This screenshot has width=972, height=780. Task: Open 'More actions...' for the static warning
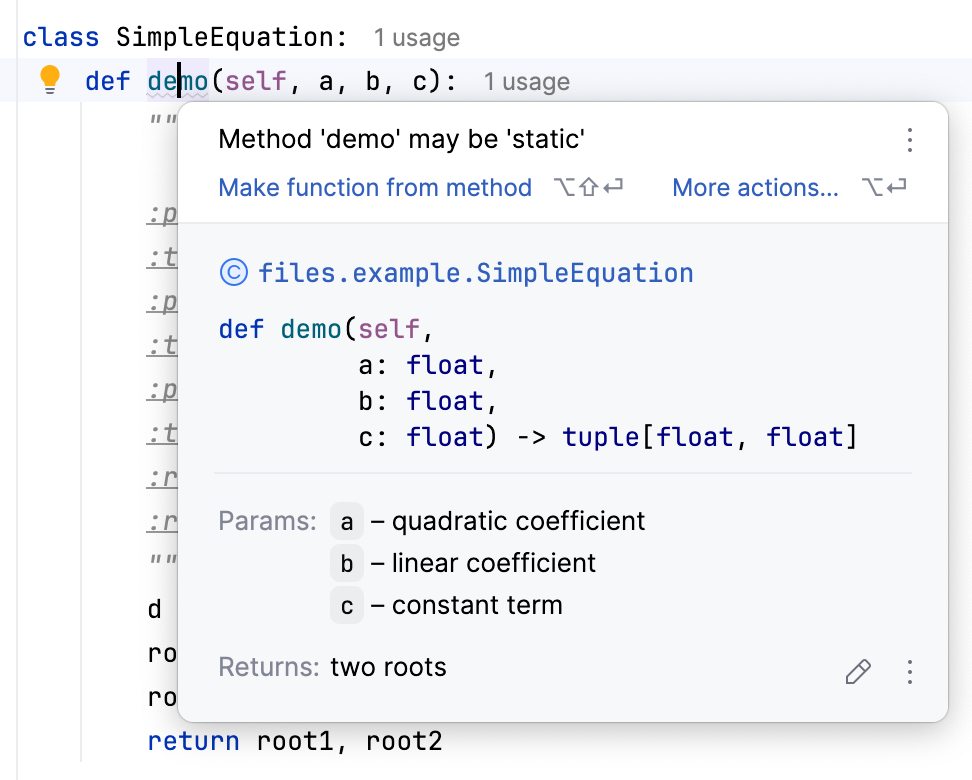755,187
